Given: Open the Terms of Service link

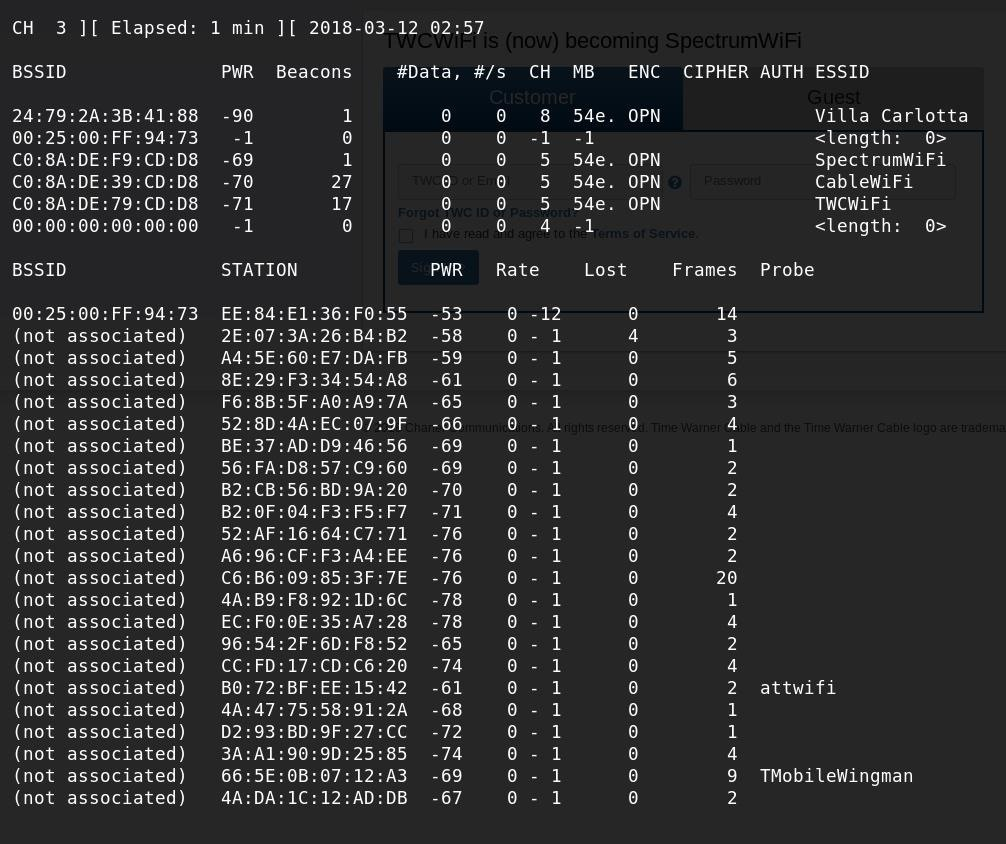Looking at the screenshot, I should click(644, 234).
